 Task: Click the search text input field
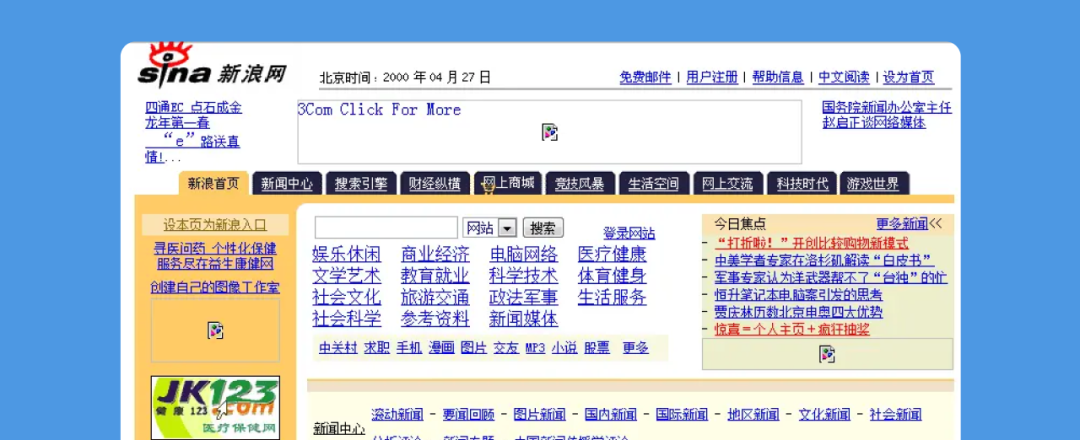tap(386, 227)
